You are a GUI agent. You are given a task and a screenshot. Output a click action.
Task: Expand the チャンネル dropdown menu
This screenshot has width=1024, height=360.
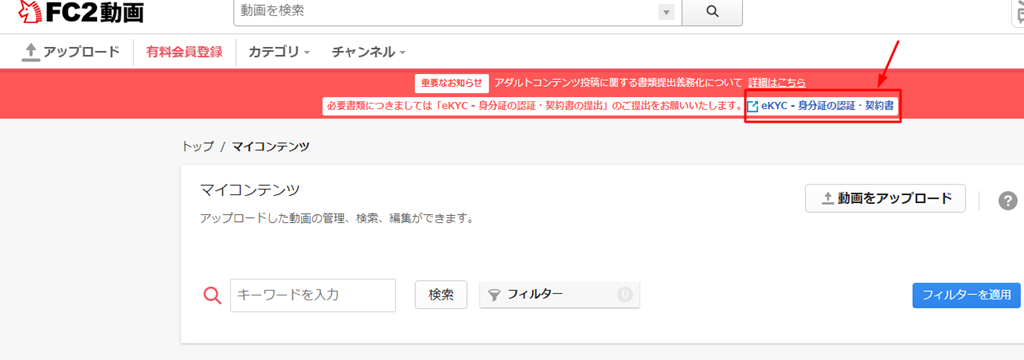click(368, 52)
